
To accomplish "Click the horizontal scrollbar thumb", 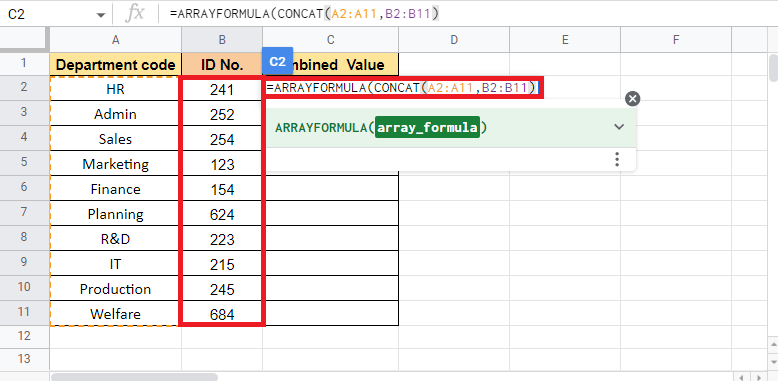I will click(x=134, y=377).
